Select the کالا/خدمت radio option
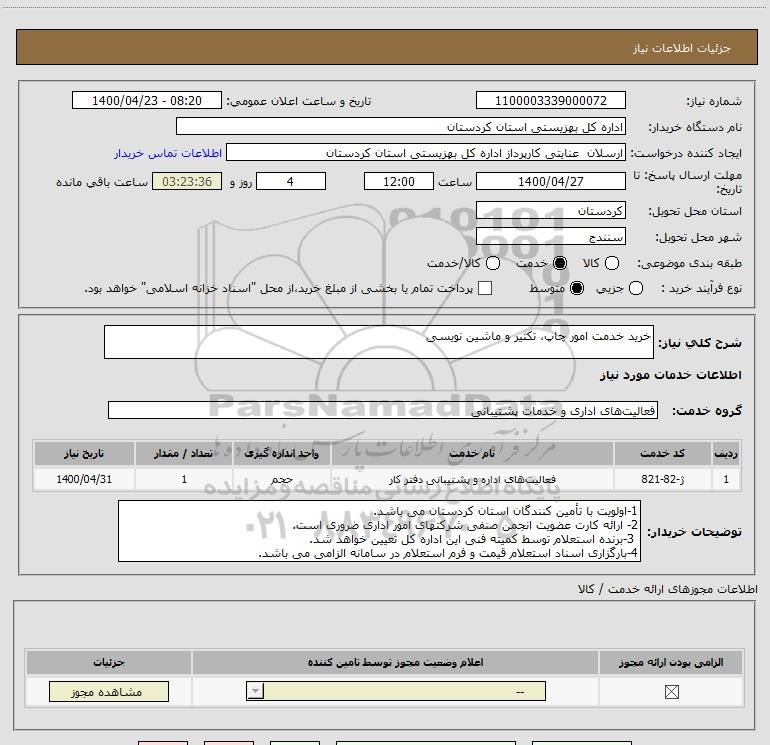 (493, 263)
